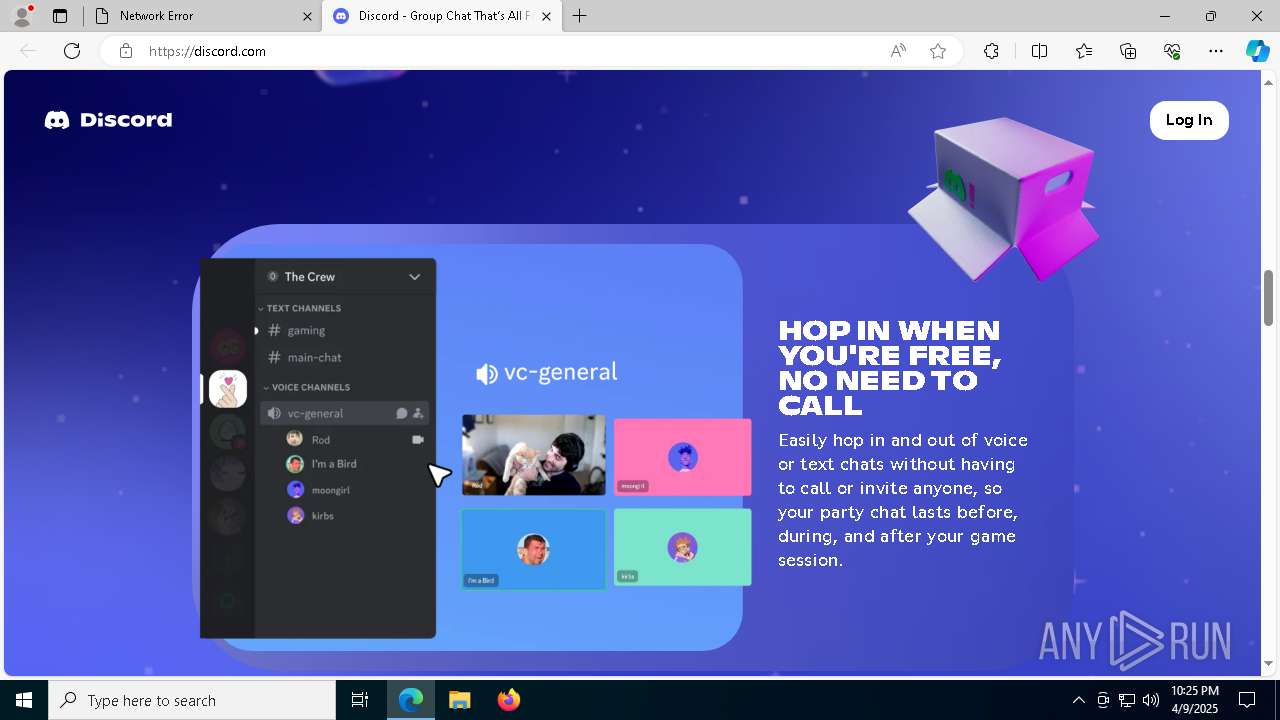Screen dimensions: 1280x720
Task: Collapse the TEXT CHANNELS category
Action: 300,308
